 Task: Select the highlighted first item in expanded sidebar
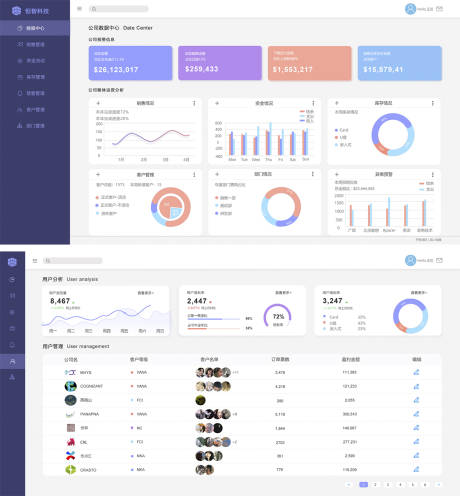[35, 28]
